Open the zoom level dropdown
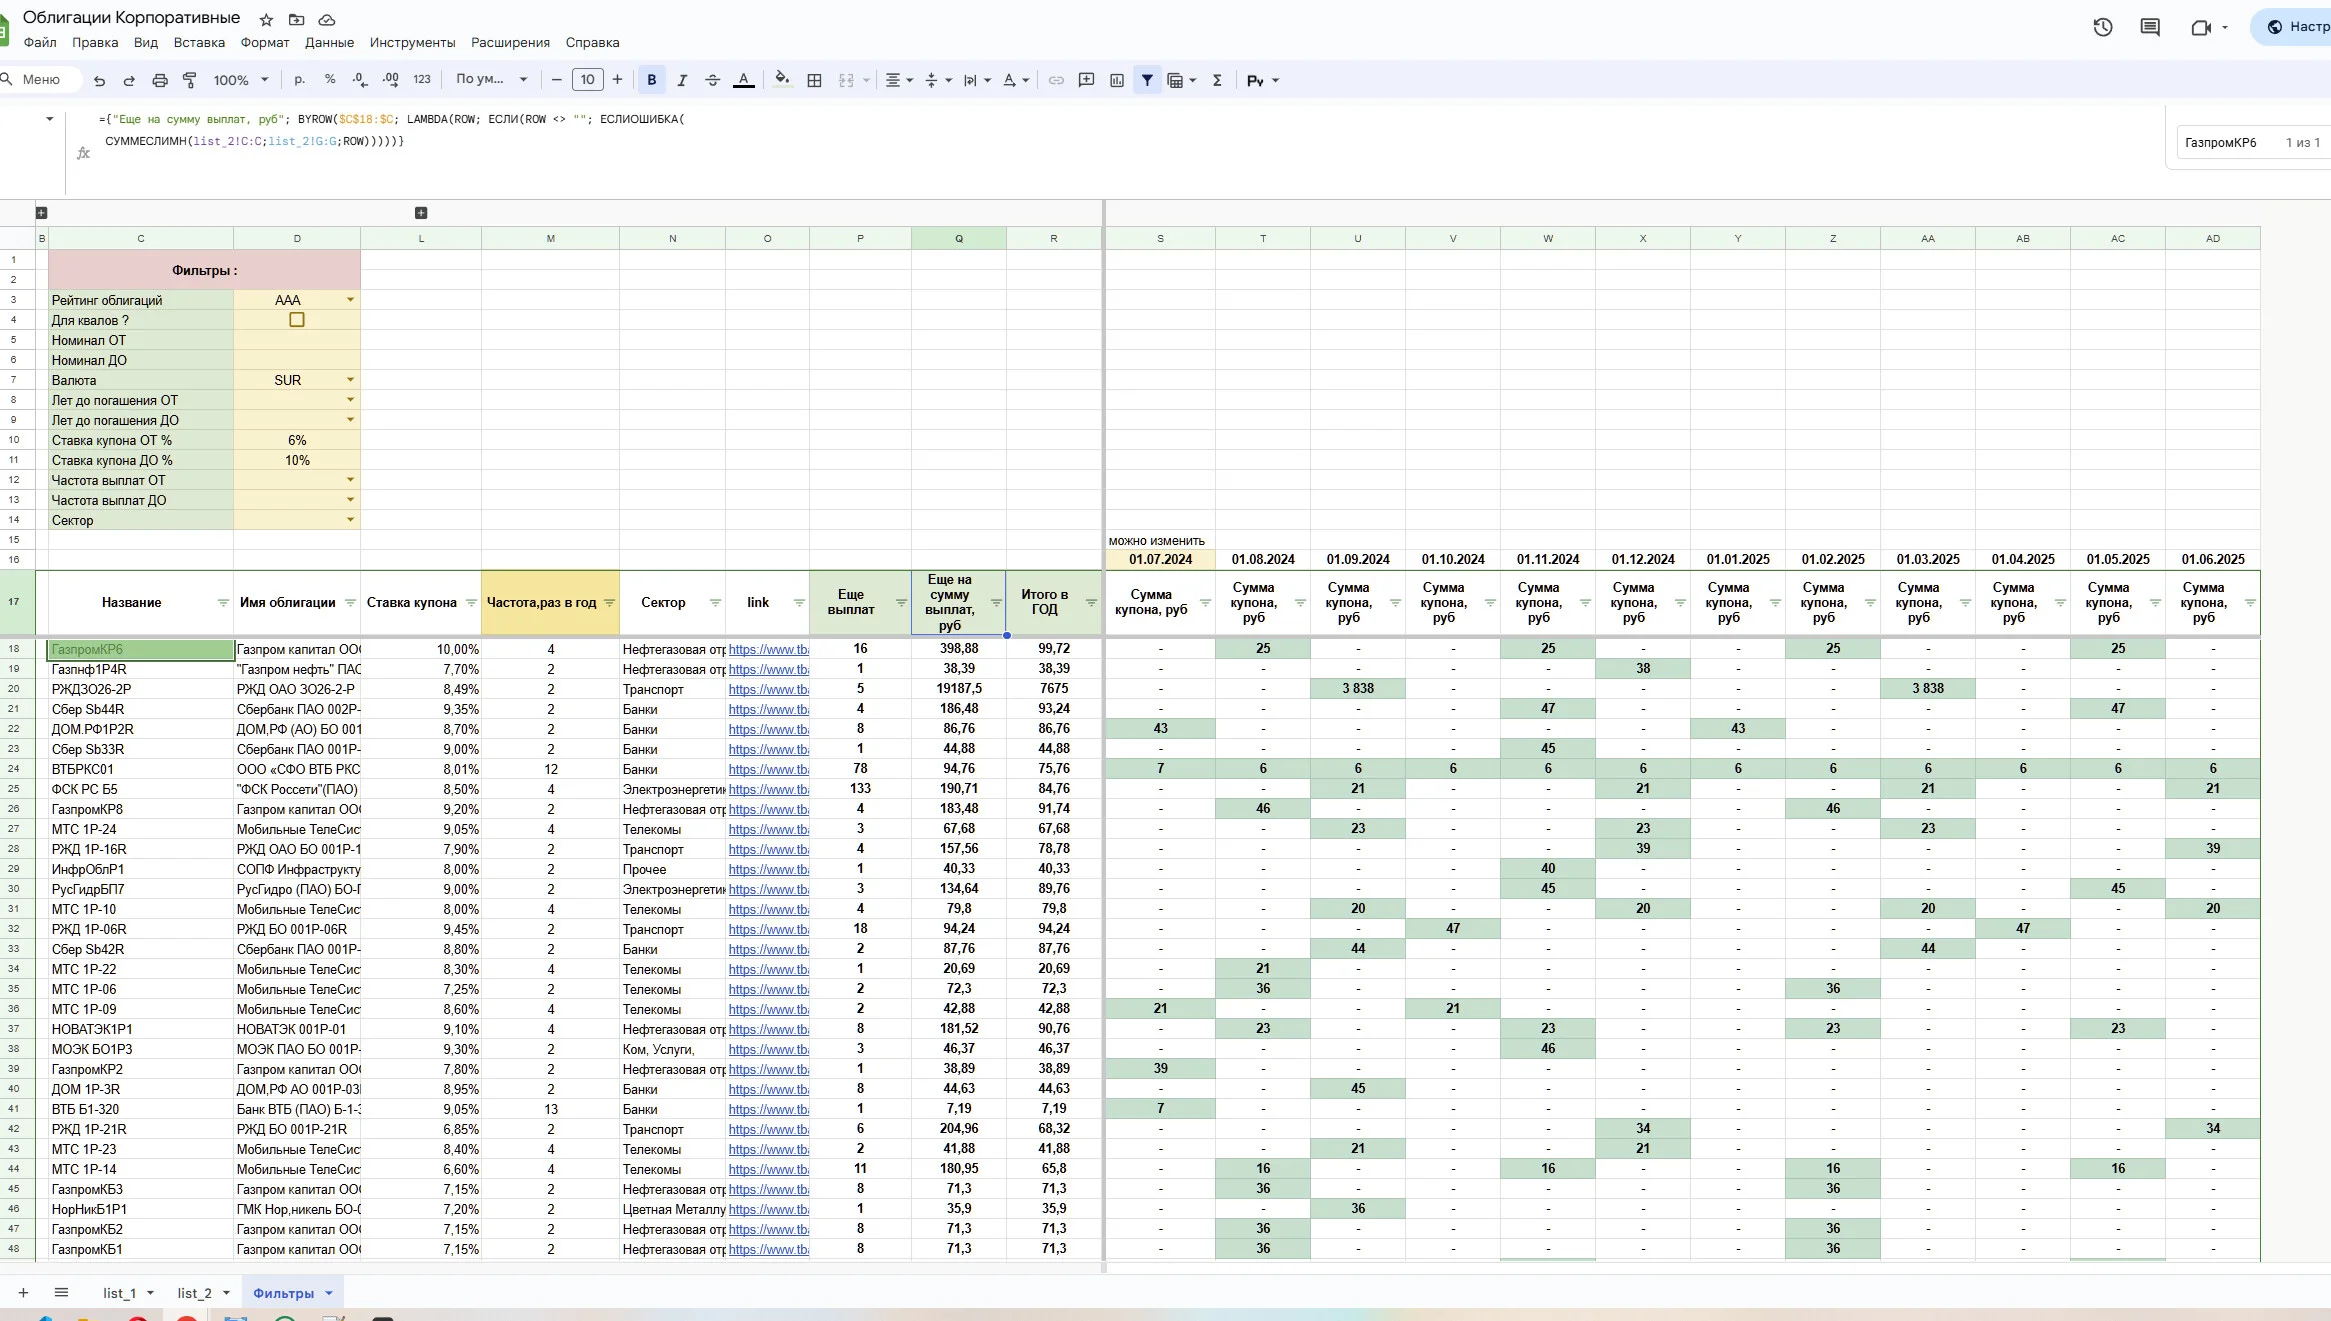This screenshot has width=2331, height=1321. (241, 80)
